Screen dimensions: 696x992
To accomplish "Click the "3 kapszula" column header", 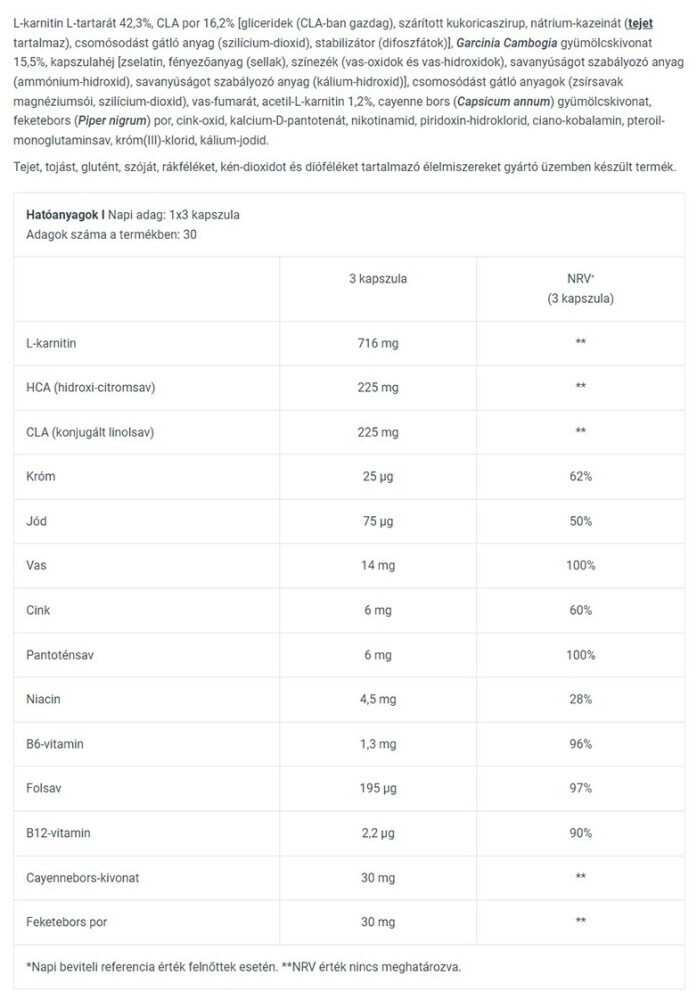I will point(376,279).
